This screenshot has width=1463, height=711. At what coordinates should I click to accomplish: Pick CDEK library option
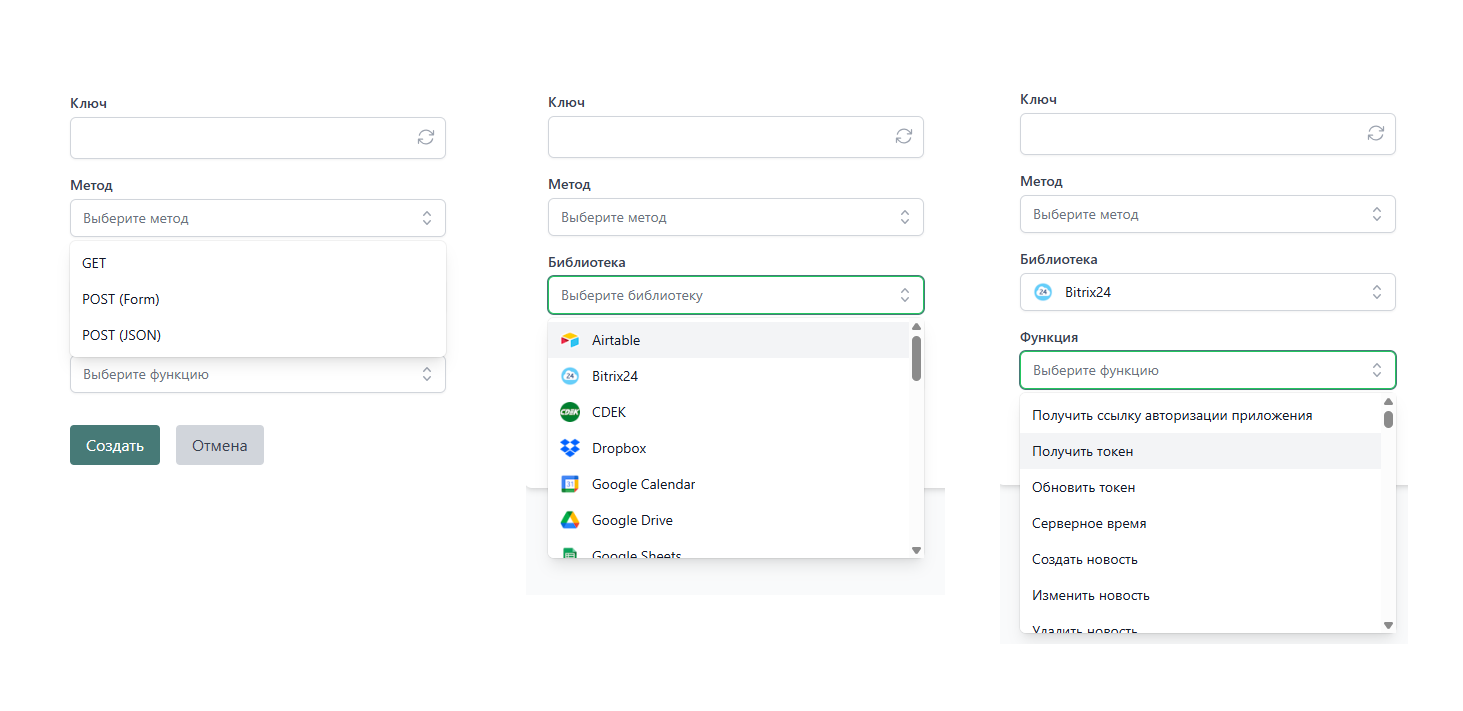728,412
